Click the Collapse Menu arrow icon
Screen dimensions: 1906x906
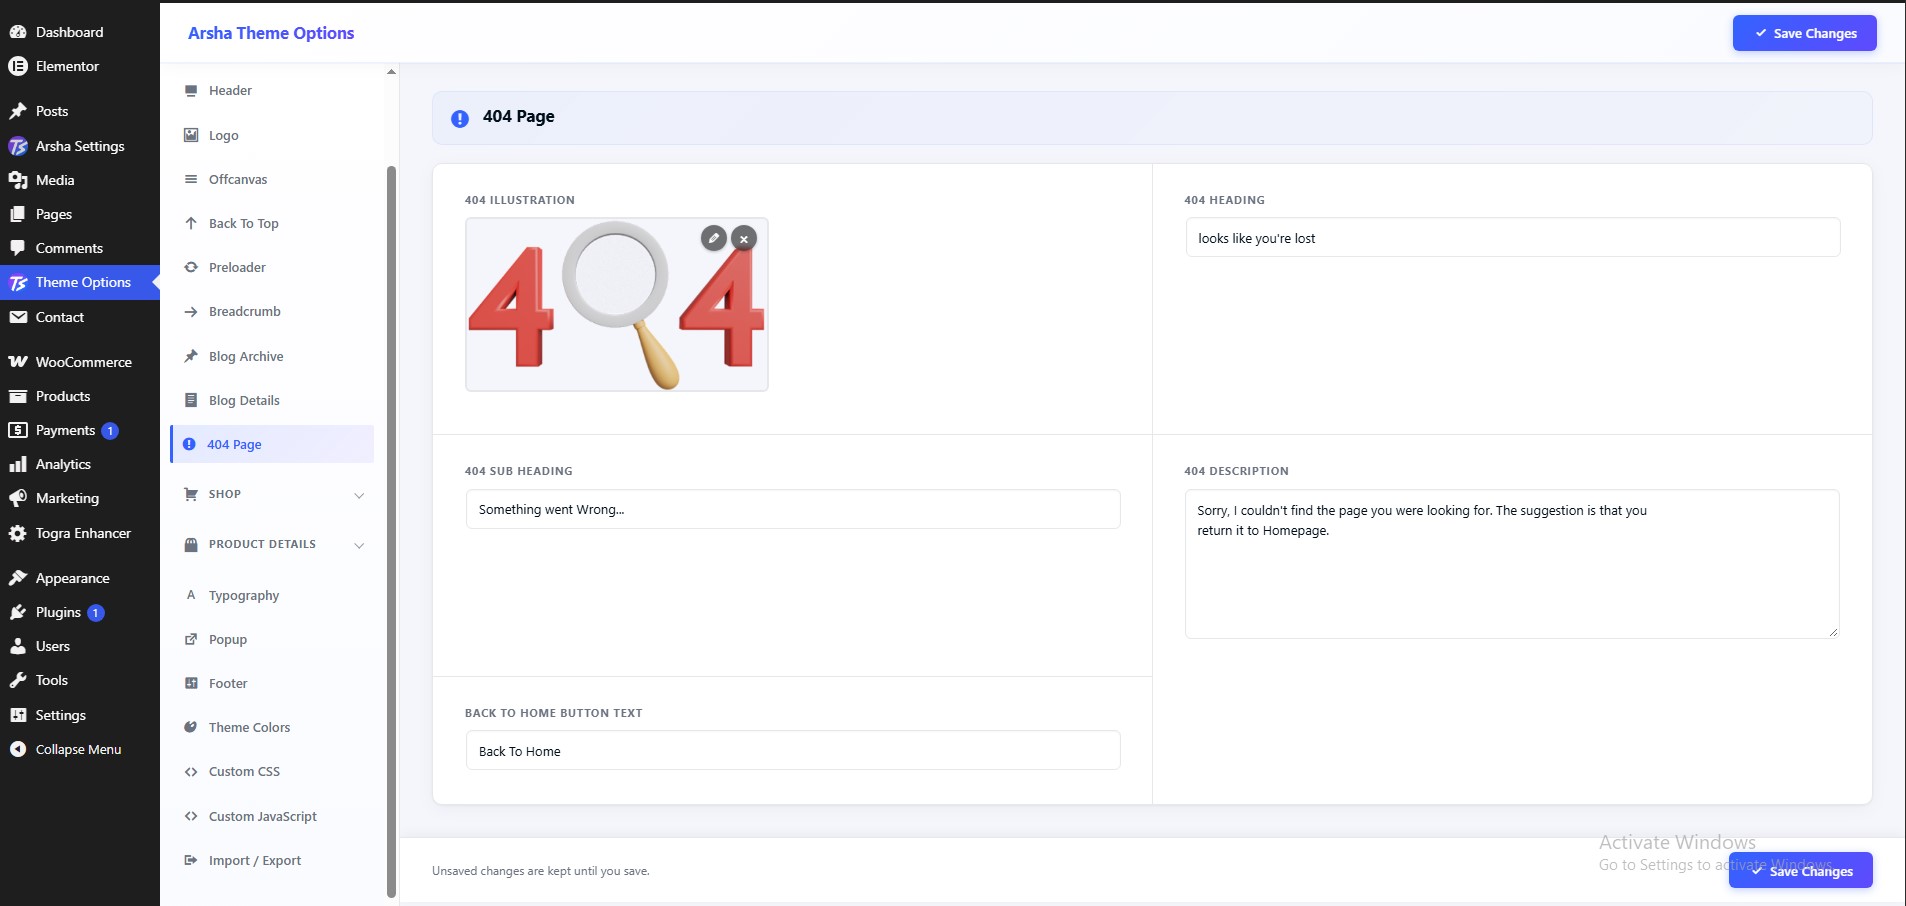point(18,749)
